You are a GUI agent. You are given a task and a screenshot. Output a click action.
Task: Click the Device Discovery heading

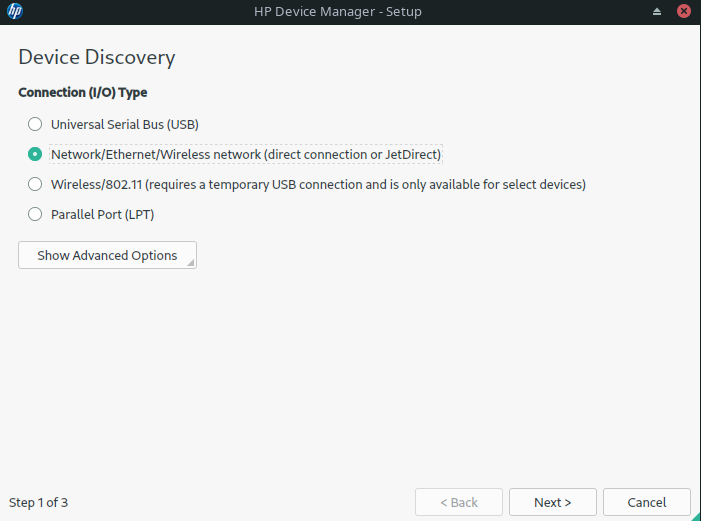tap(96, 57)
